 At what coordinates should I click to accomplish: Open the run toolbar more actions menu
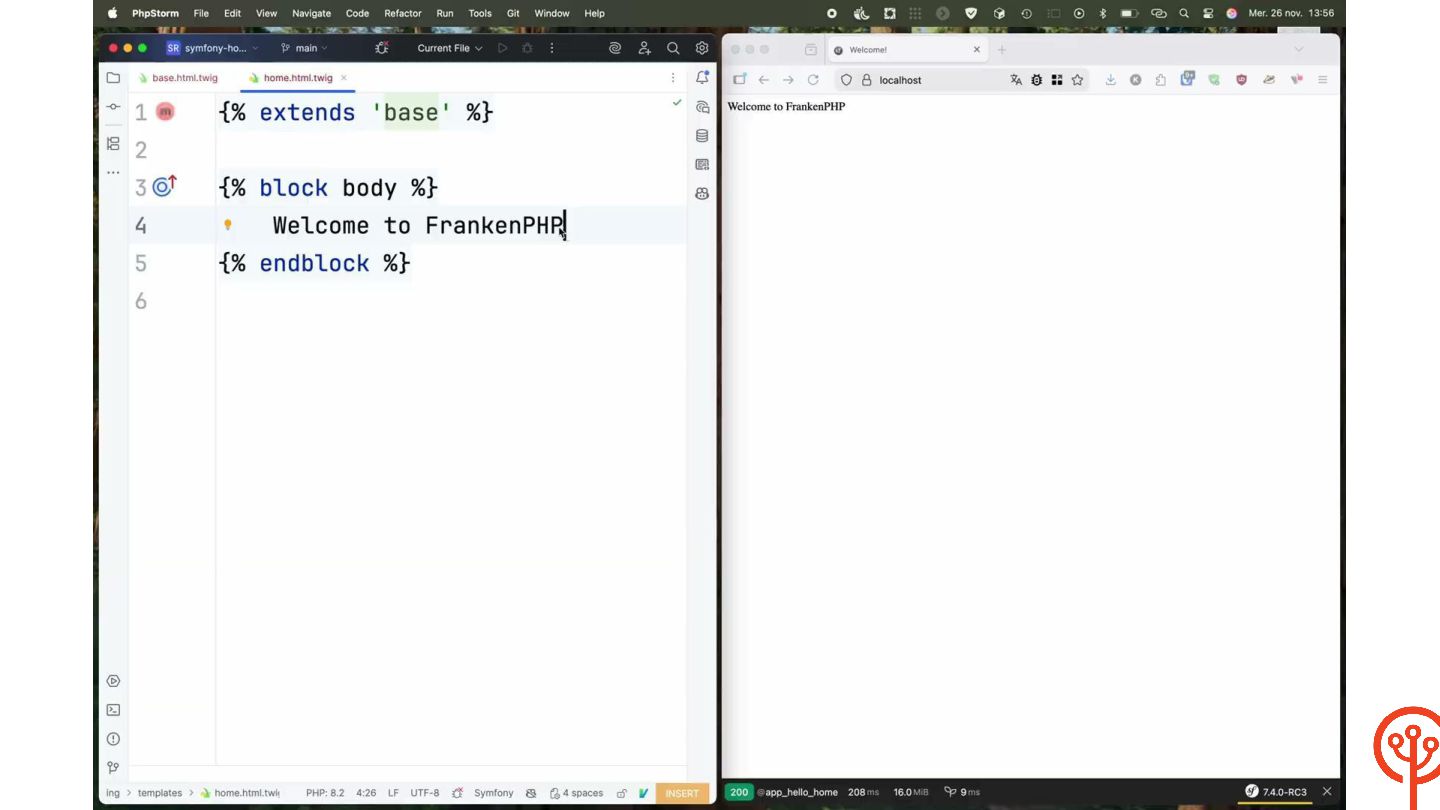(551, 48)
